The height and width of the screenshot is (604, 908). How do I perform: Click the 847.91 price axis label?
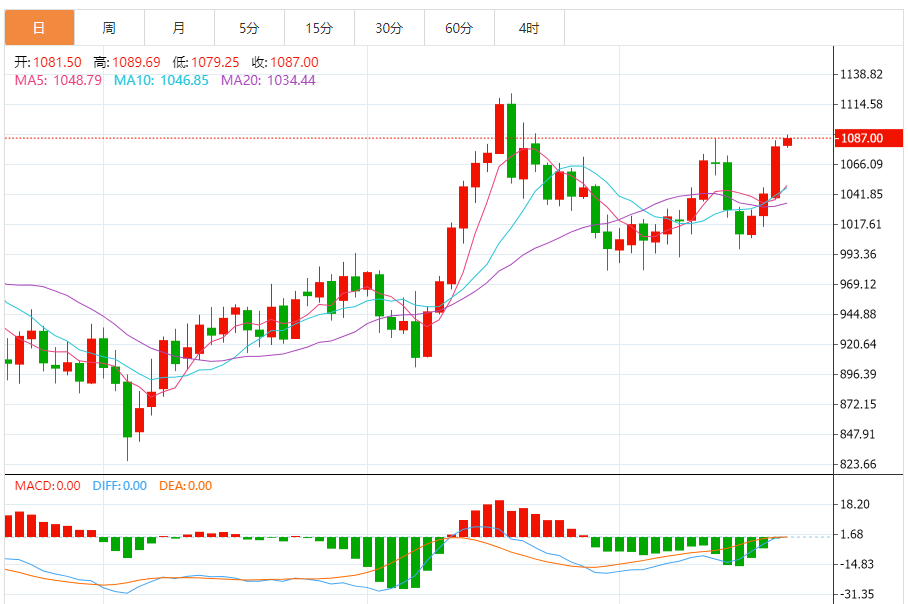coord(858,434)
